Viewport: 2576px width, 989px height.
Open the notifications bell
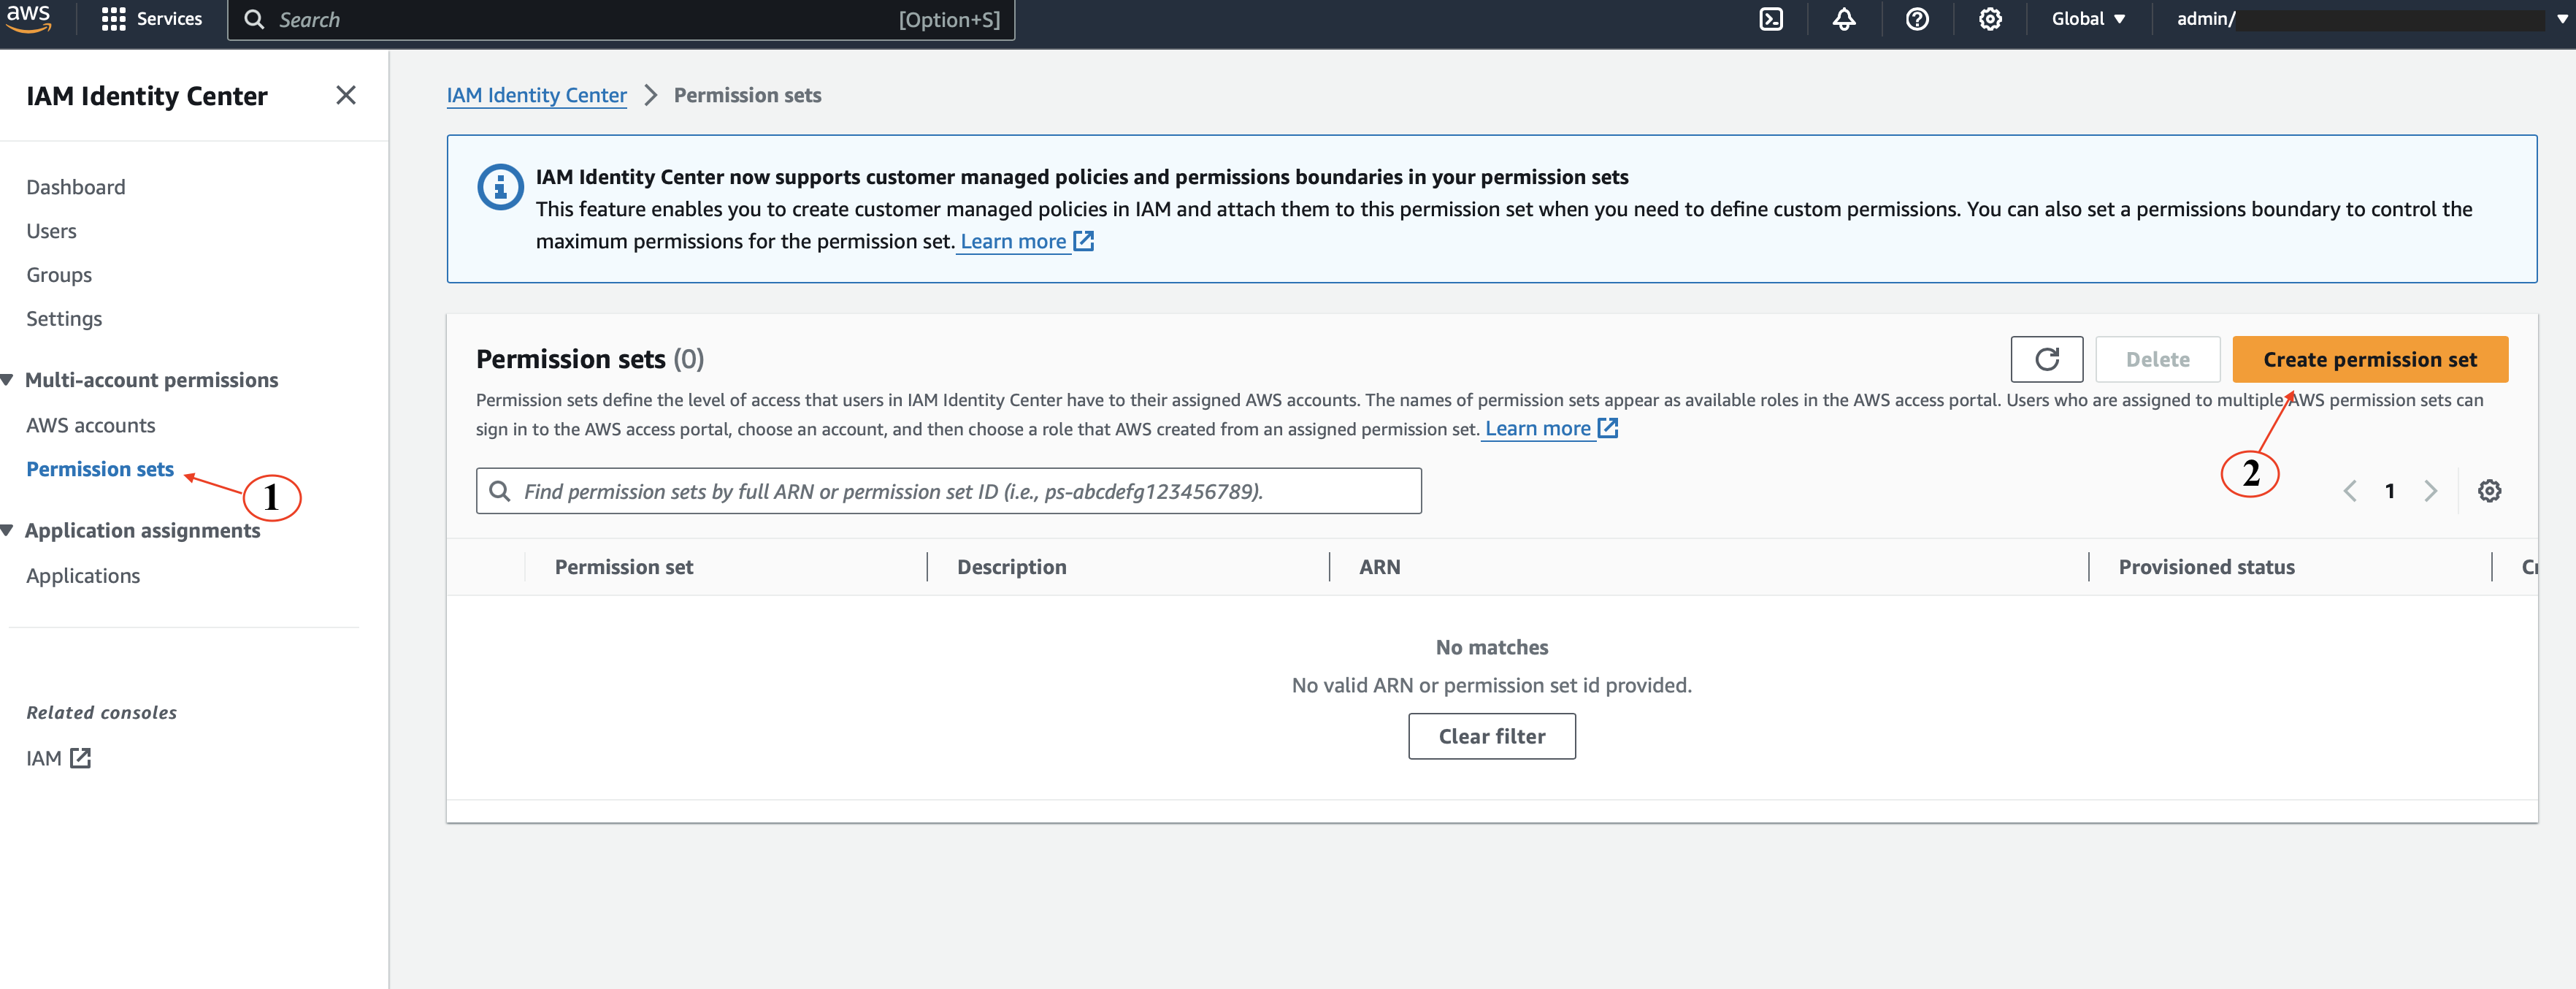click(x=1845, y=19)
